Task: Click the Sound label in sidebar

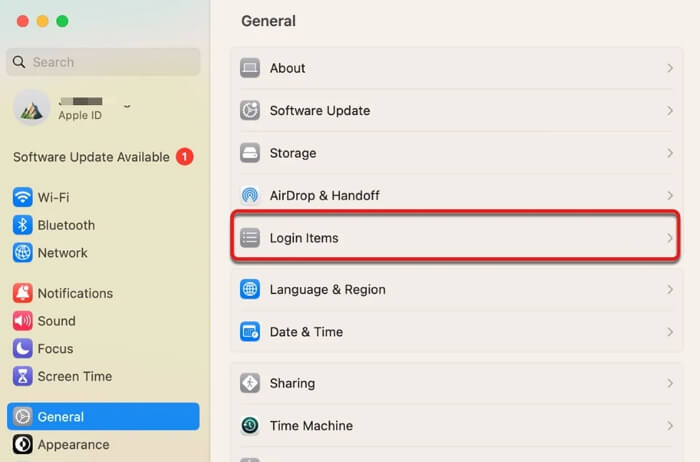Action: pyautogui.click(x=56, y=321)
